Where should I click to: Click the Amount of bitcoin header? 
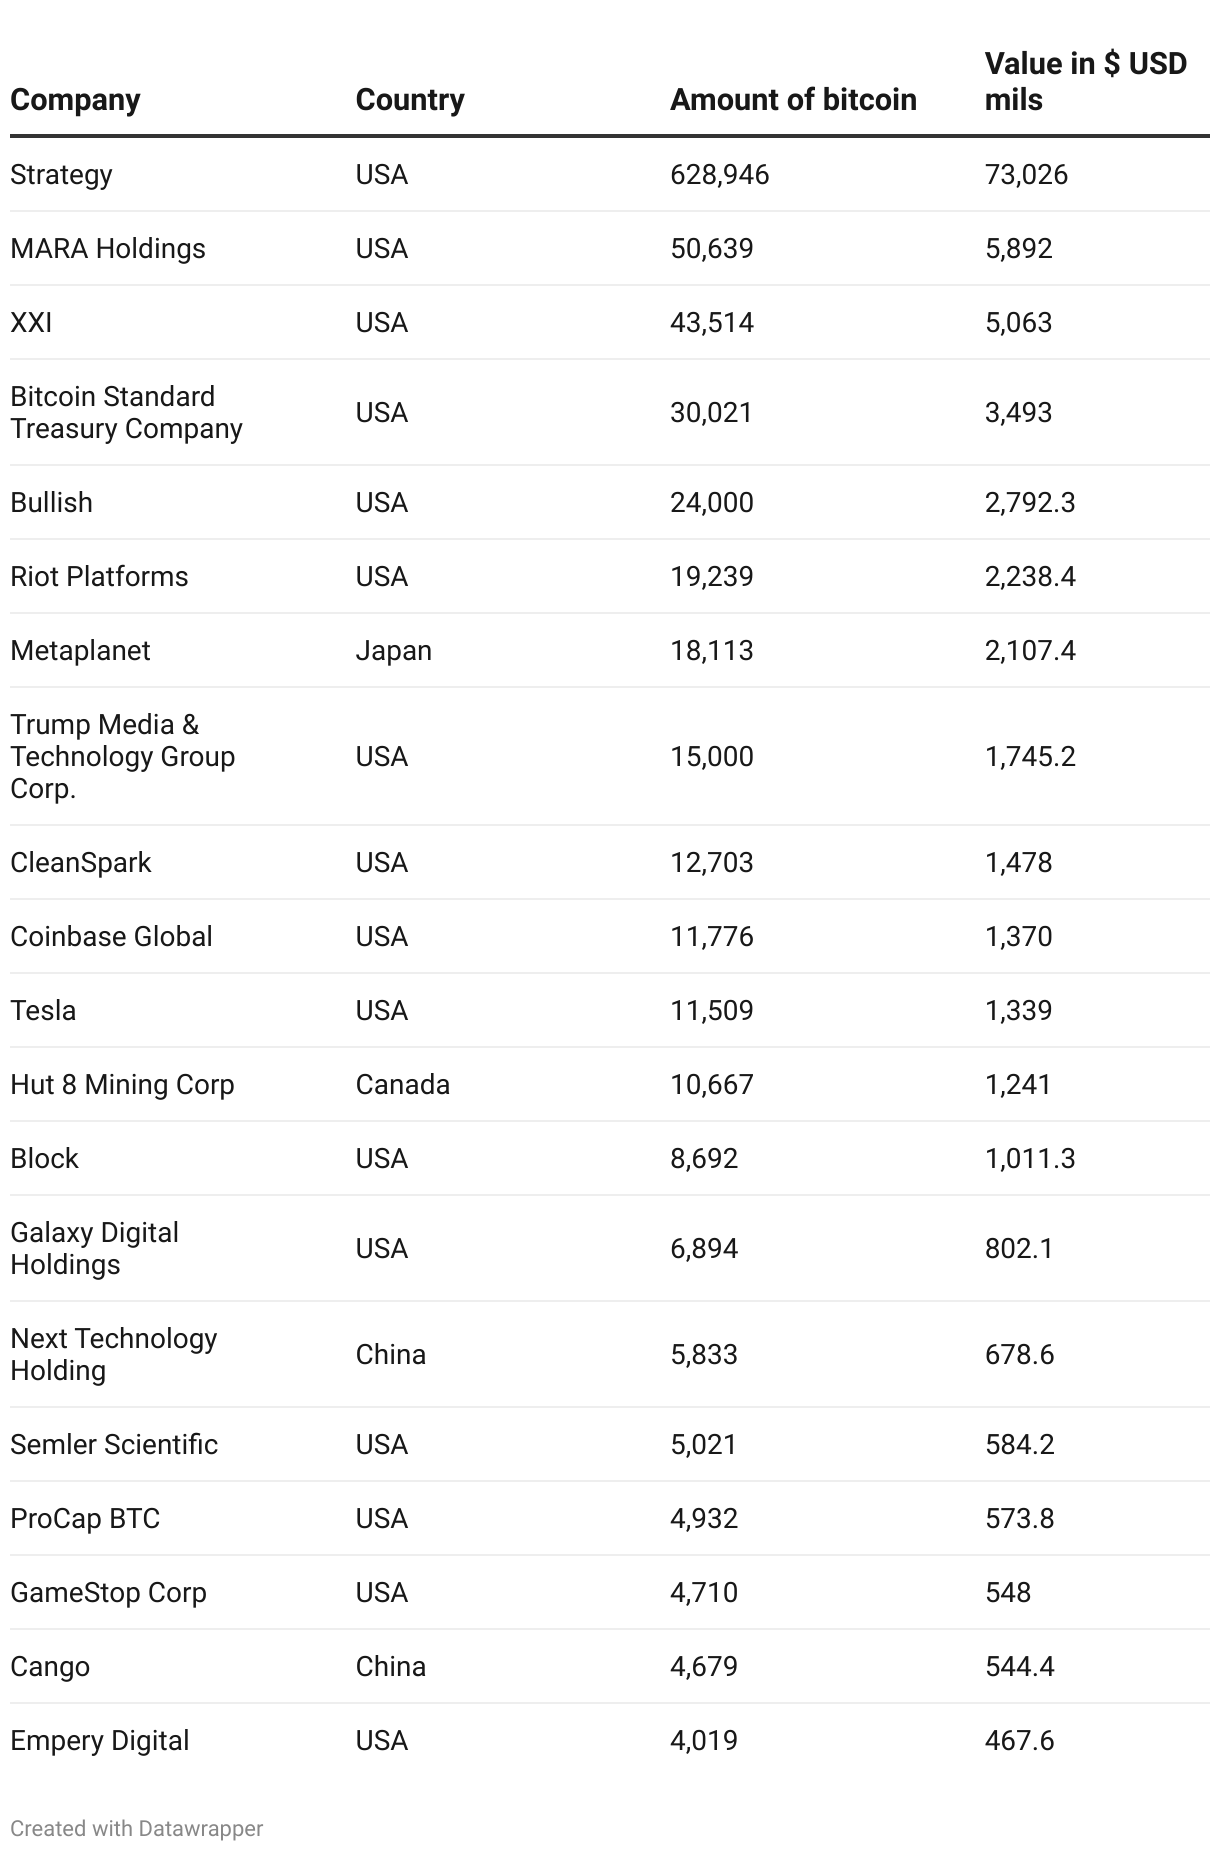[x=793, y=100]
